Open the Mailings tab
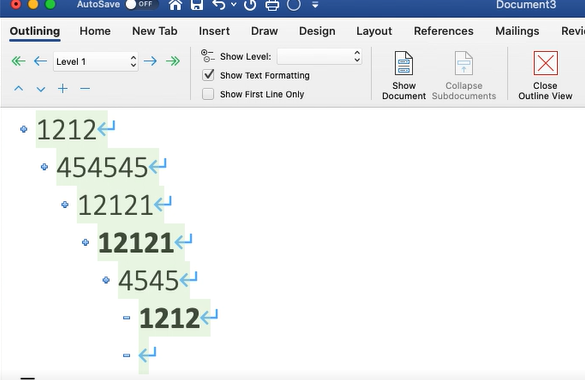The width and height of the screenshot is (585, 380). pos(517,31)
